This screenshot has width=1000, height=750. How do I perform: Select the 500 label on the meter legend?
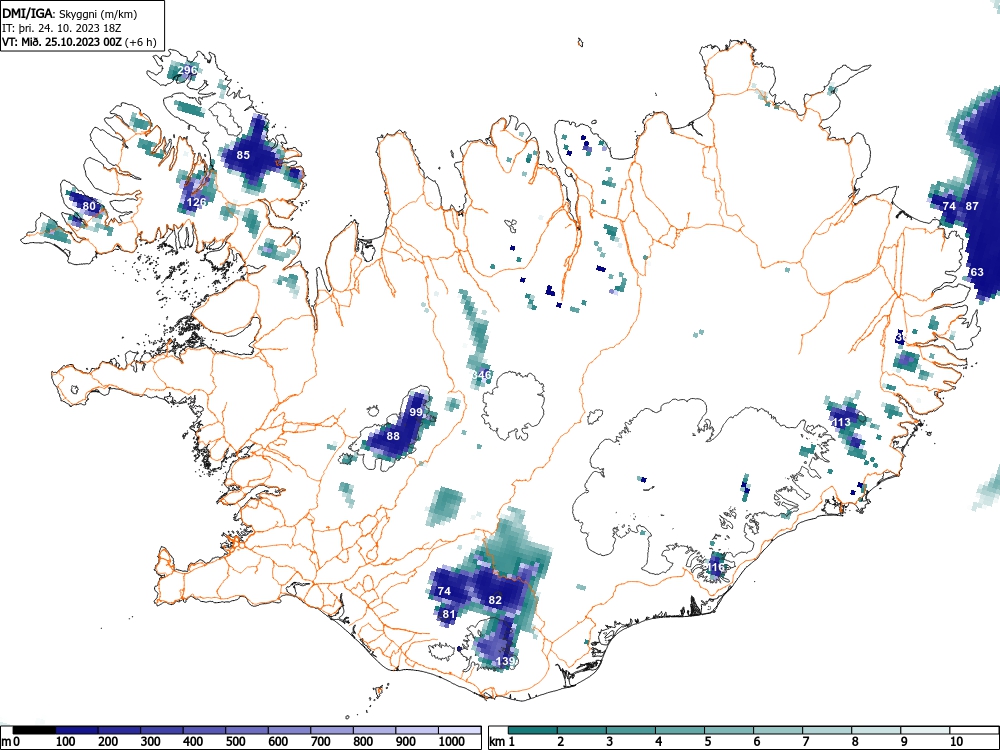coord(235,742)
